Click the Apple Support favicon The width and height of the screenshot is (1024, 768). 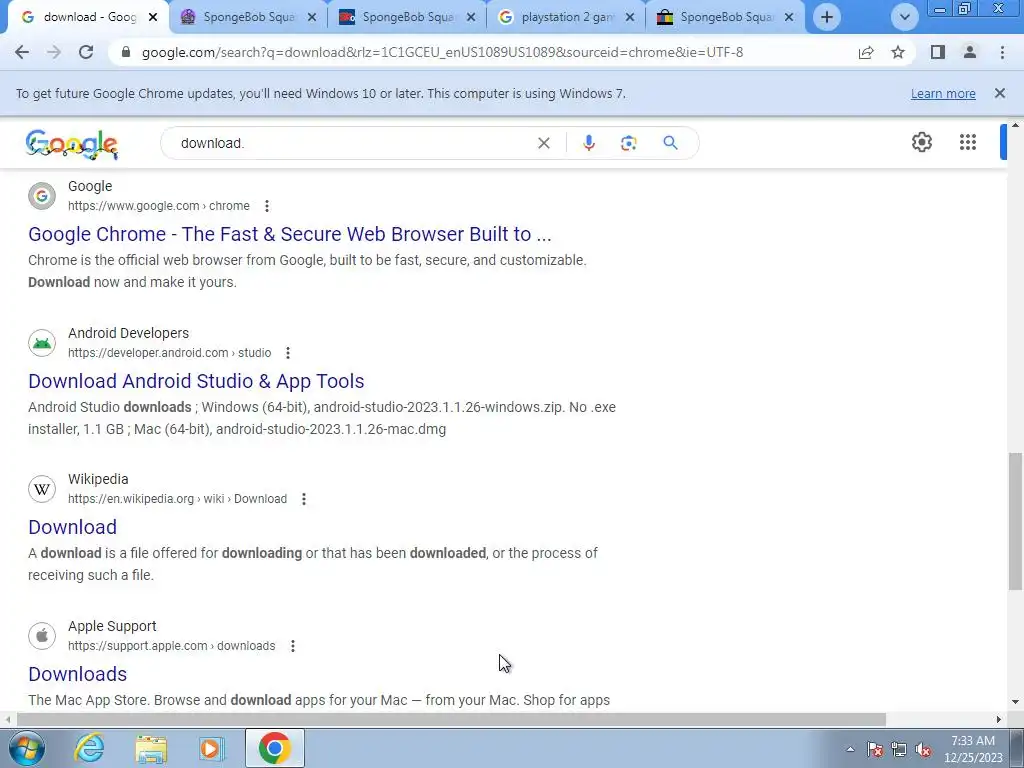point(42,635)
